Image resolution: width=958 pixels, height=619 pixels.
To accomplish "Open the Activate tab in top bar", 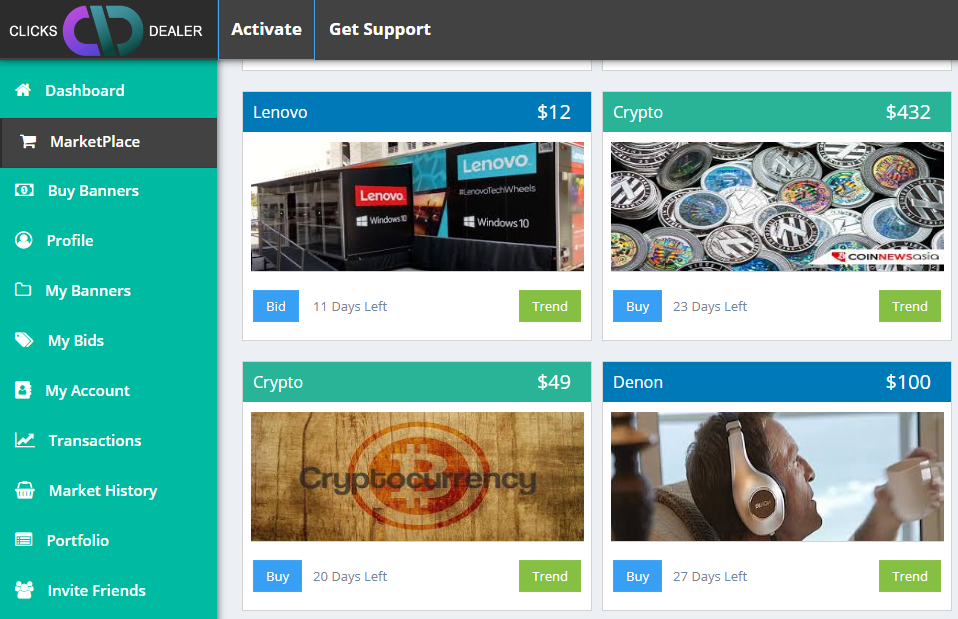I will (266, 29).
